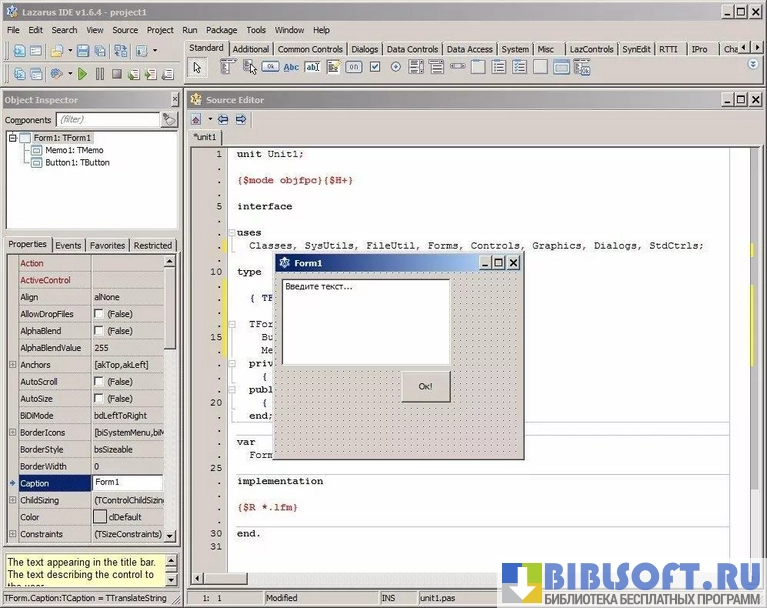Open the Project menu
This screenshot has height=608, width=767.
[160, 30]
